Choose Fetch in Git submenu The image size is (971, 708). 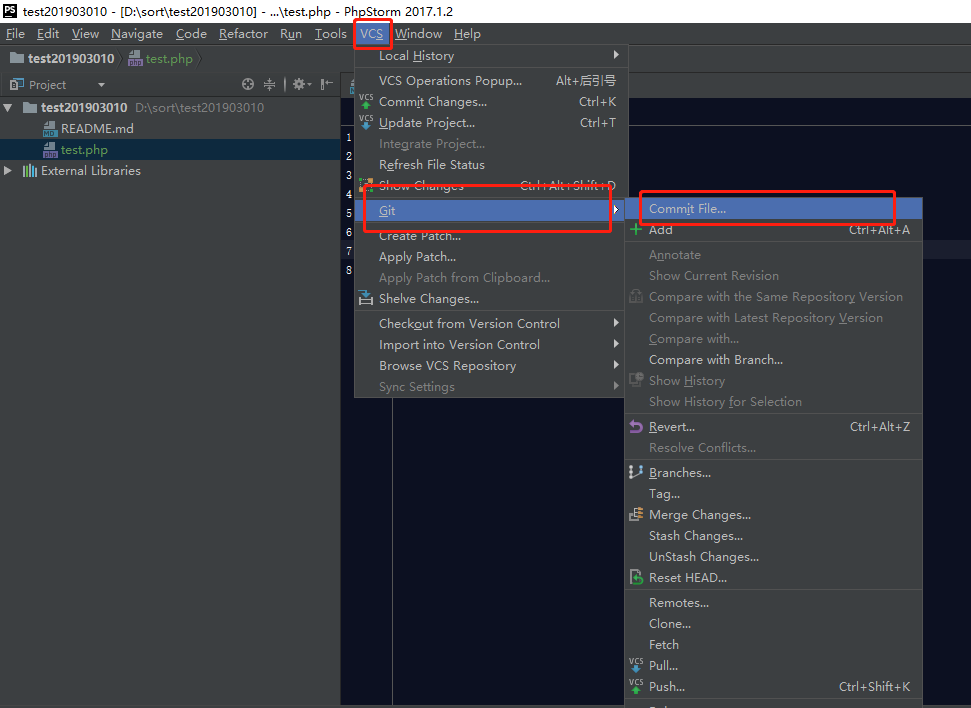point(773,645)
